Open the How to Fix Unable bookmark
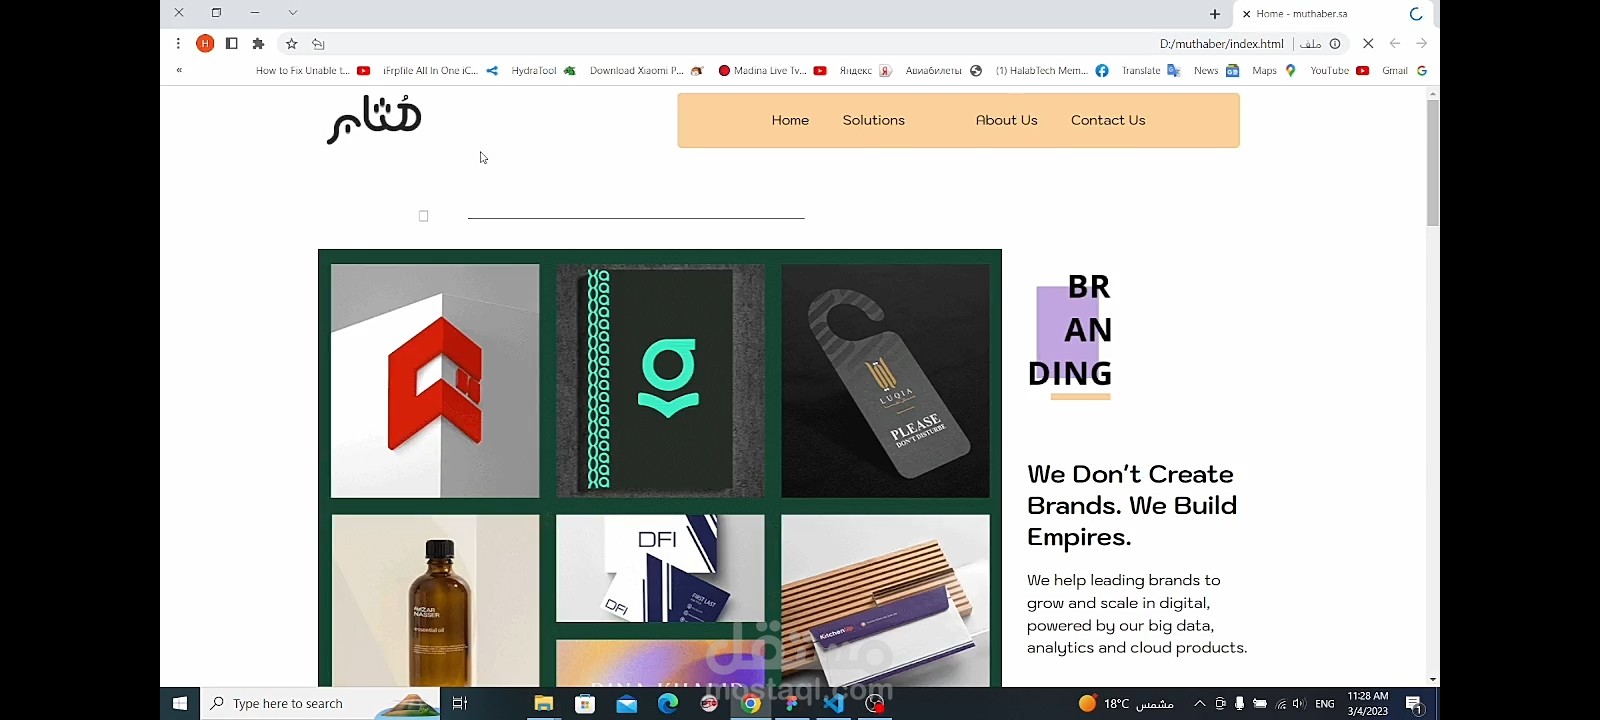The height and width of the screenshot is (720, 1600). pos(313,70)
